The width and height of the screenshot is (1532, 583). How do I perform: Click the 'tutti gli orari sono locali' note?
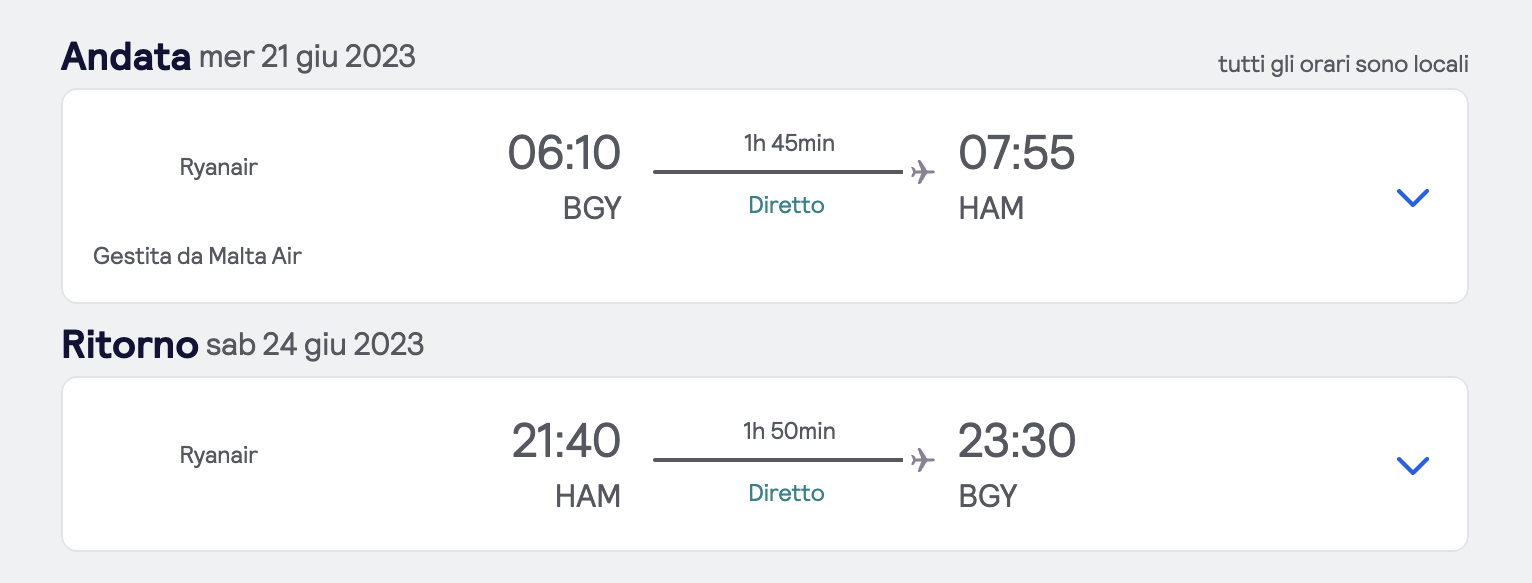click(1342, 65)
